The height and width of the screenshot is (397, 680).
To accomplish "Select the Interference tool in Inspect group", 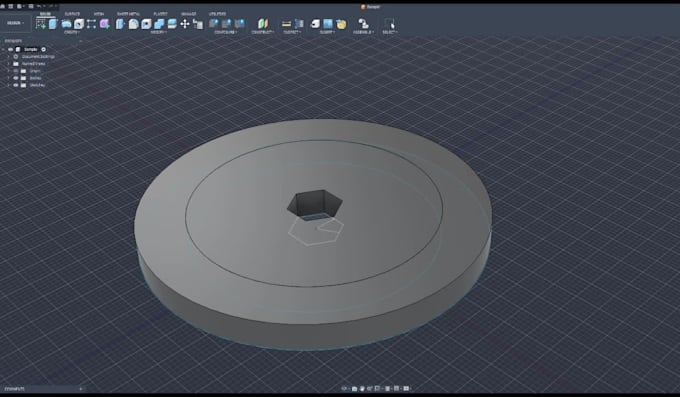I will 299,24.
